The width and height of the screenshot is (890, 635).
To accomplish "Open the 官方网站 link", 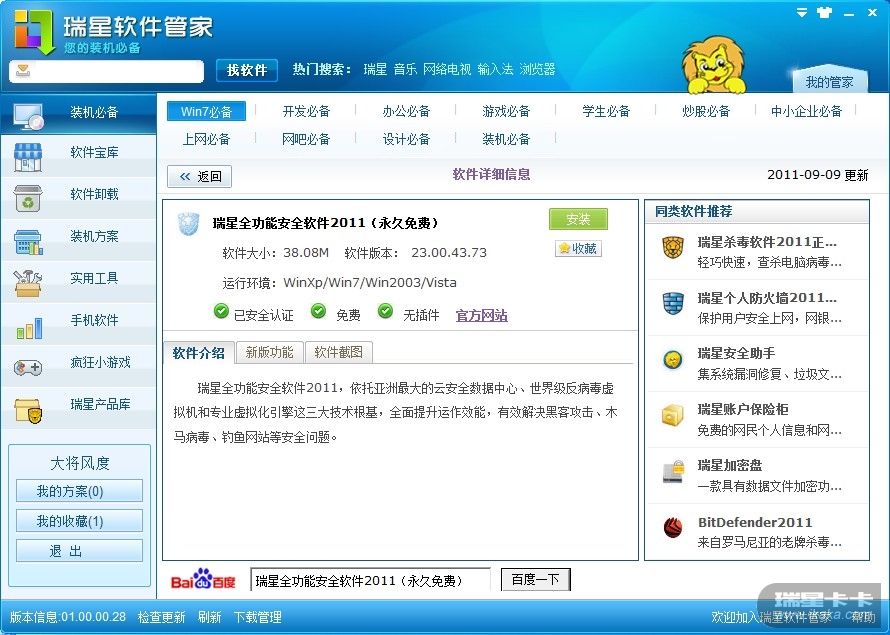I will click(481, 316).
